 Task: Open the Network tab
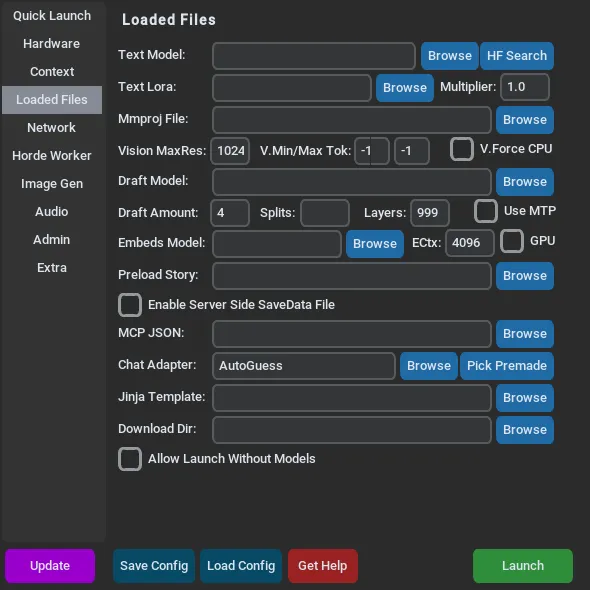click(52, 128)
